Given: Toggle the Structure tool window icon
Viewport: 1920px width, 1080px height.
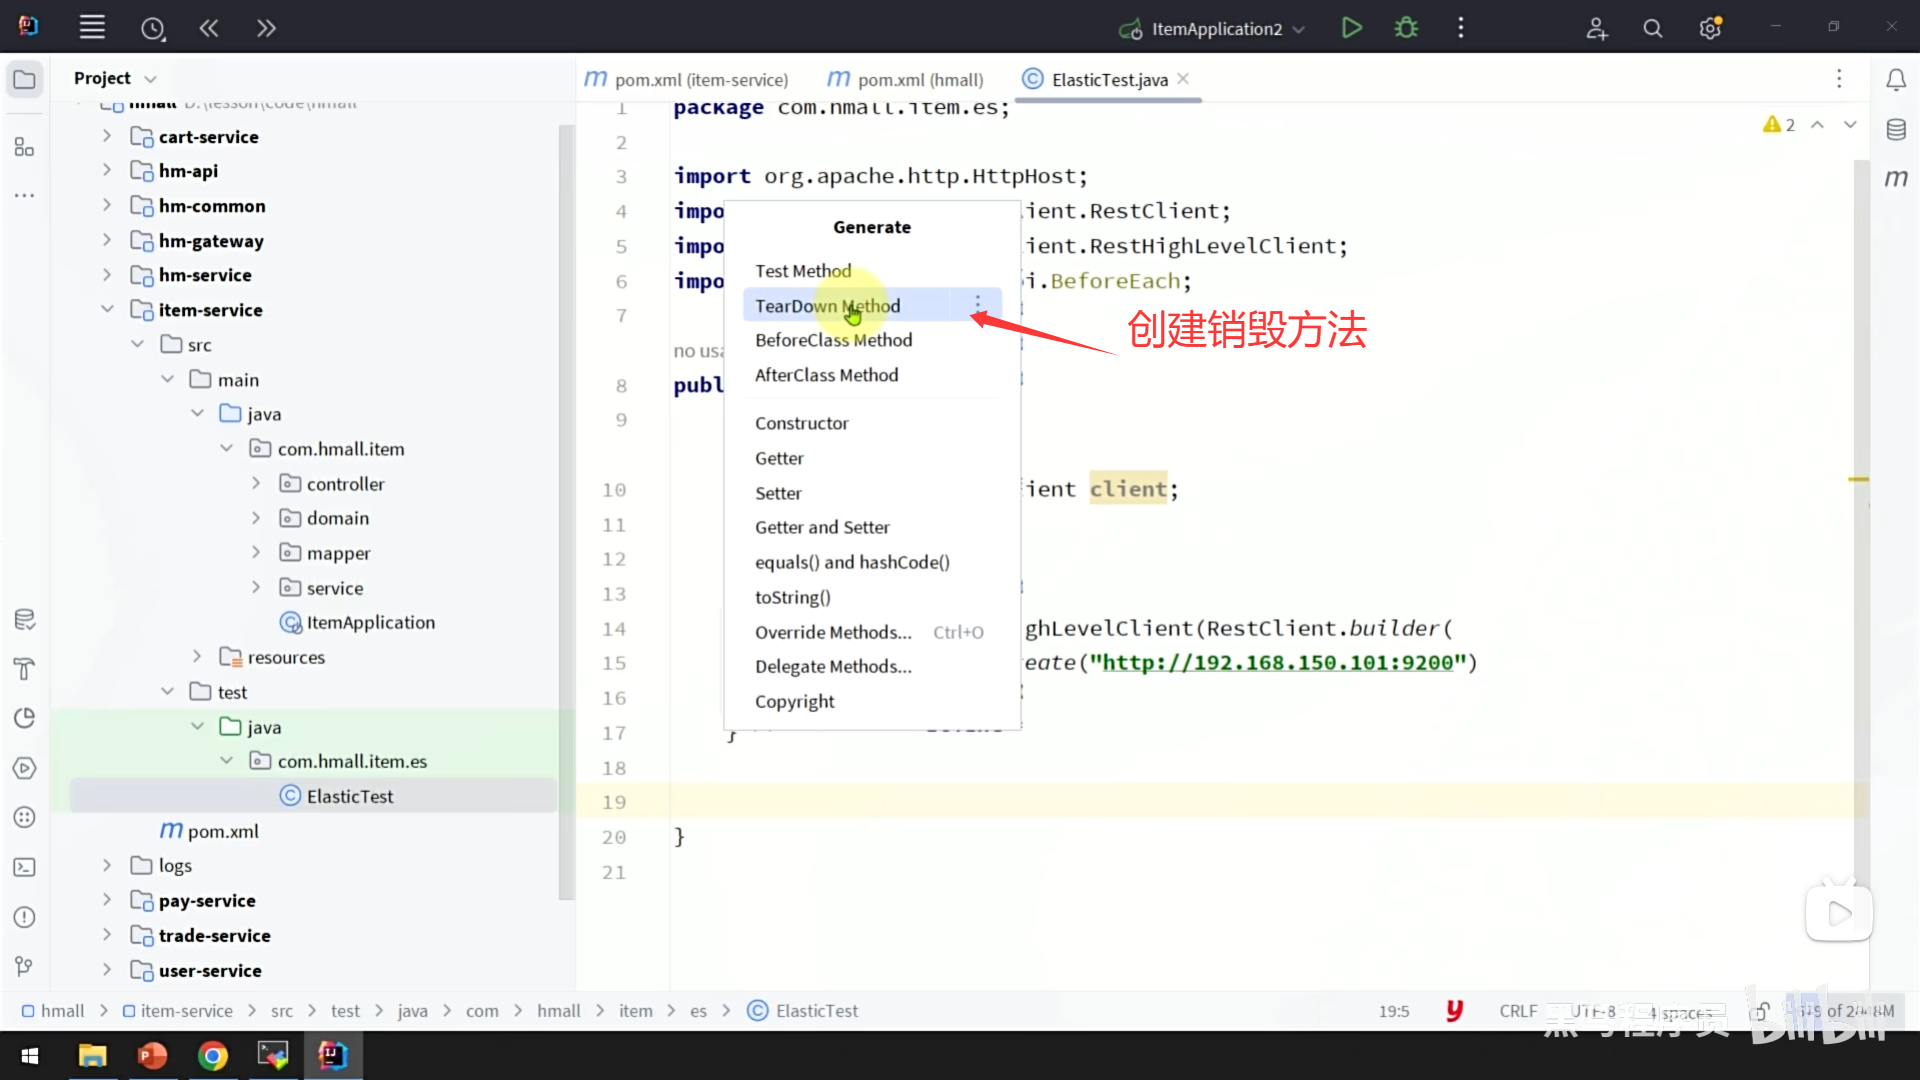Looking at the screenshot, I should click(x=24, y=148).
